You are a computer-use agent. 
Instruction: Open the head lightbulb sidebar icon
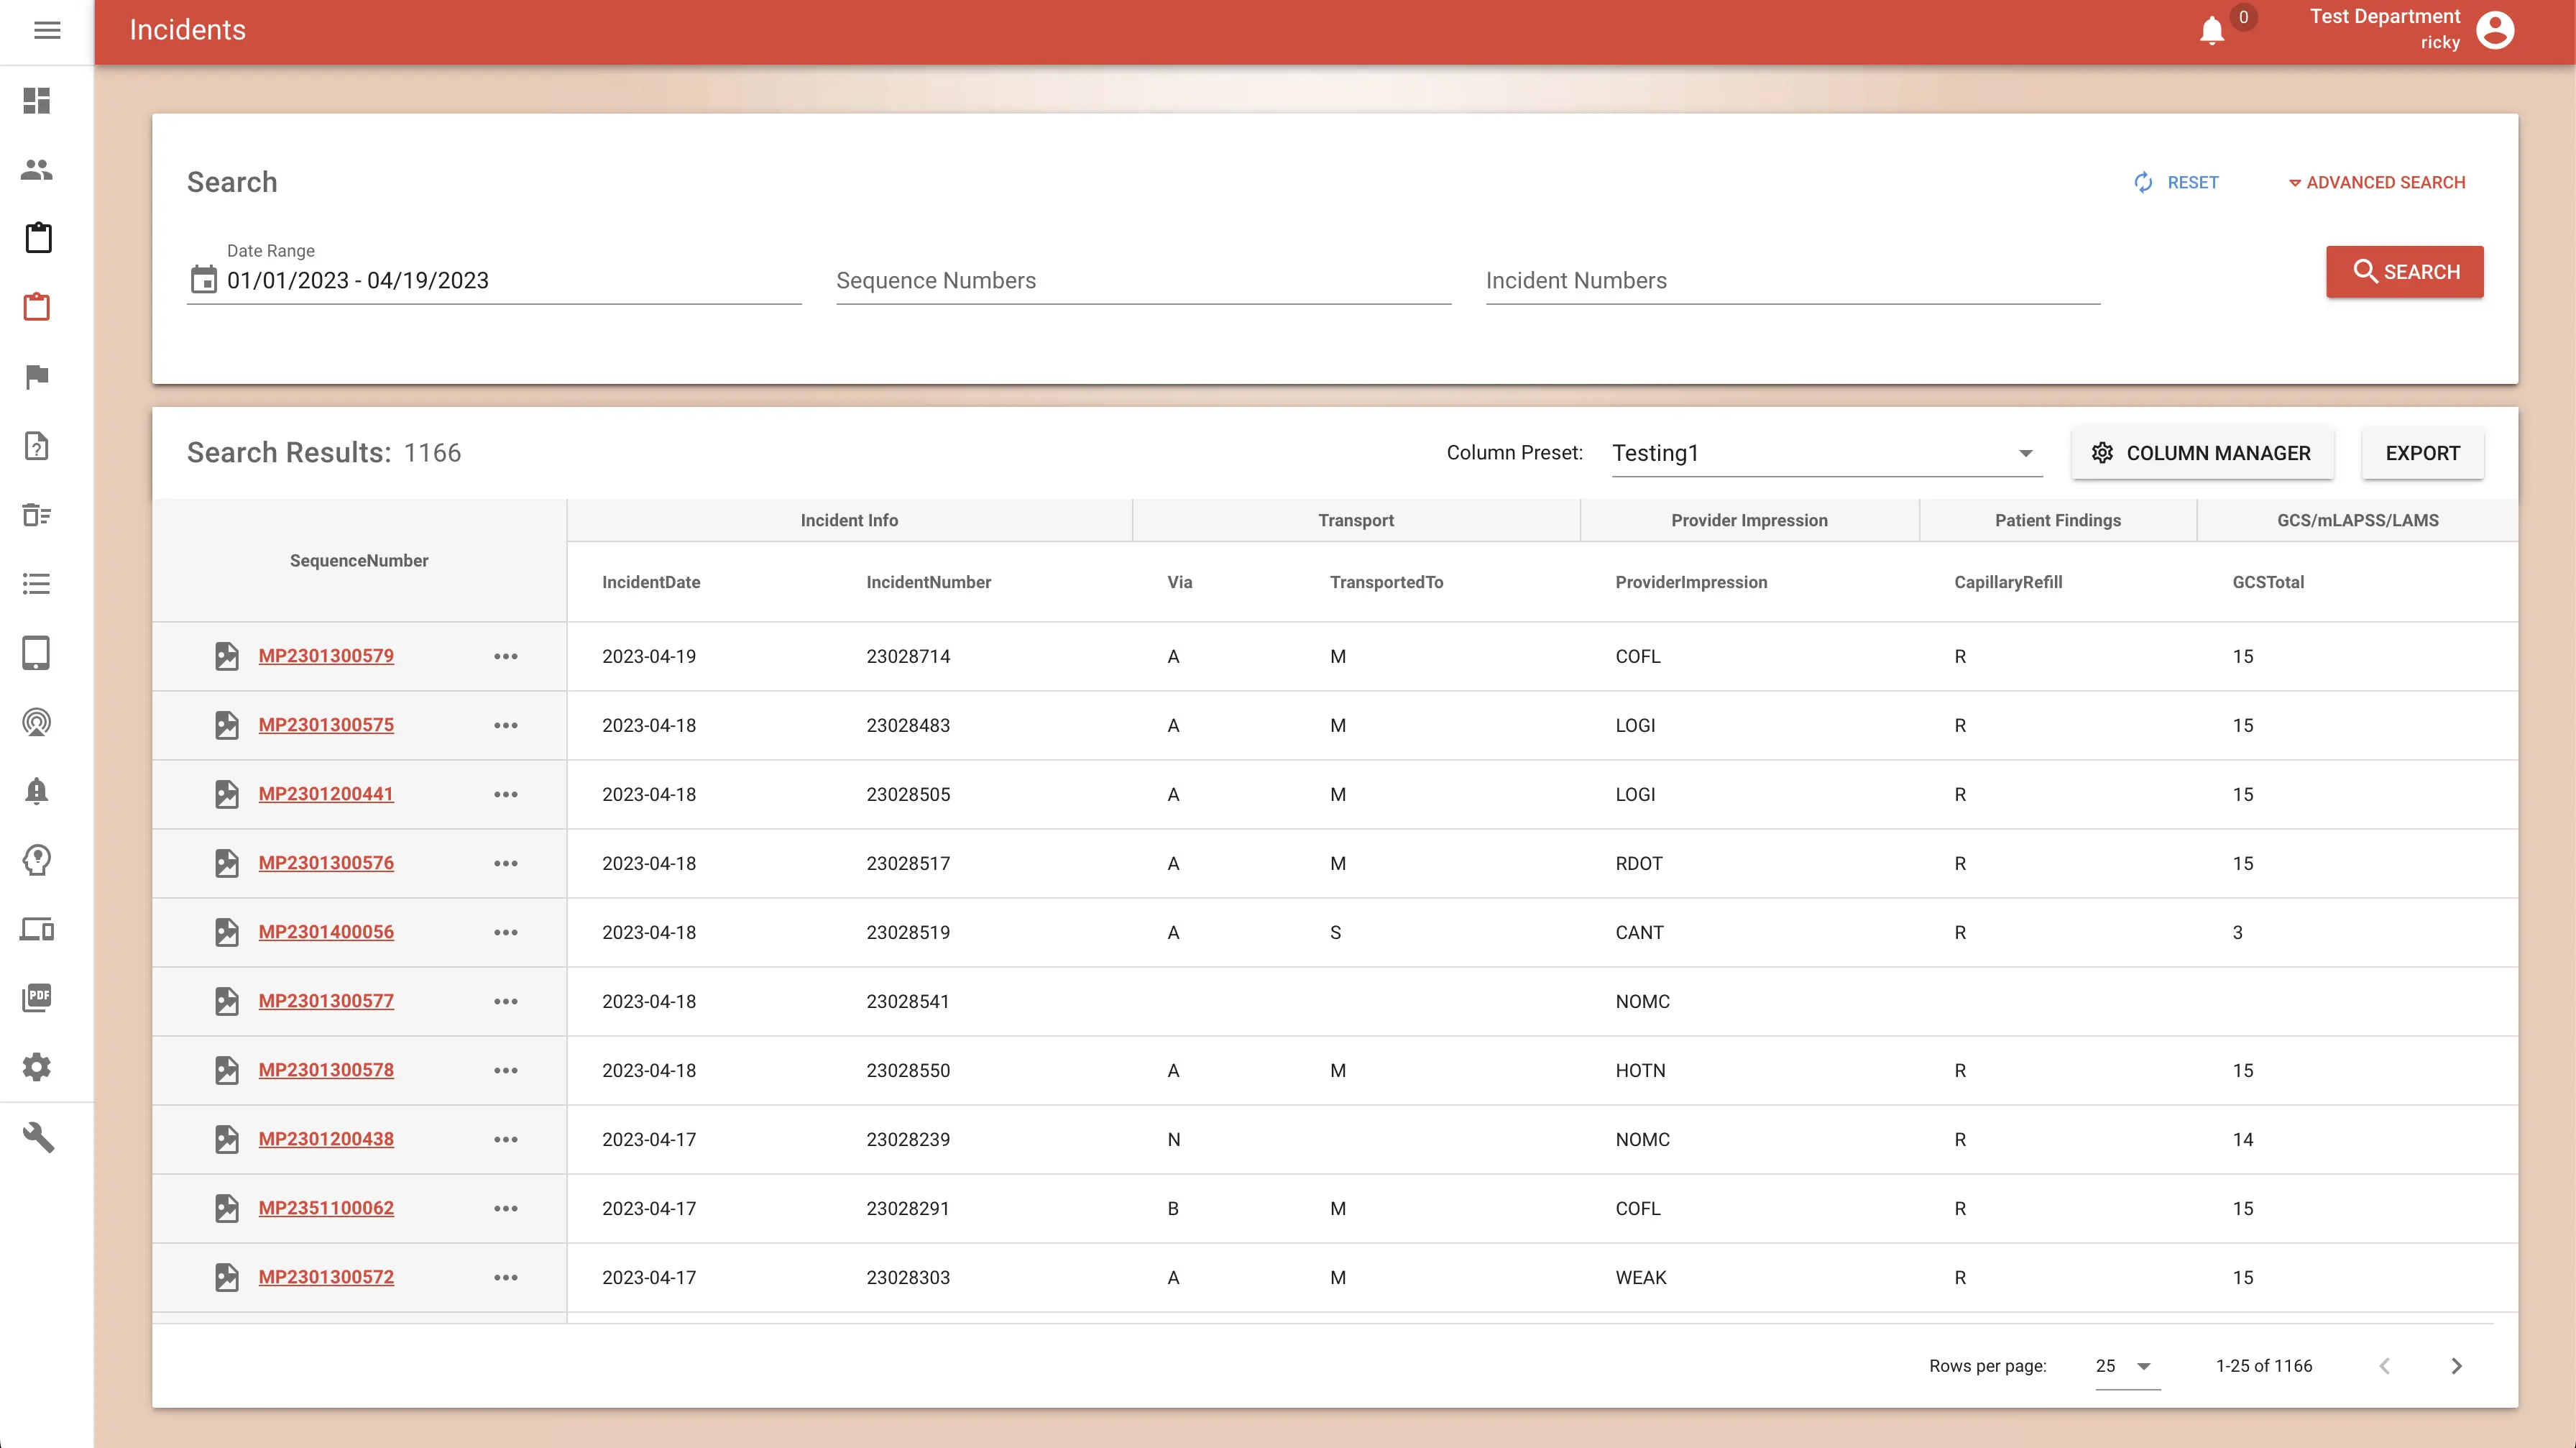(37, 859)
